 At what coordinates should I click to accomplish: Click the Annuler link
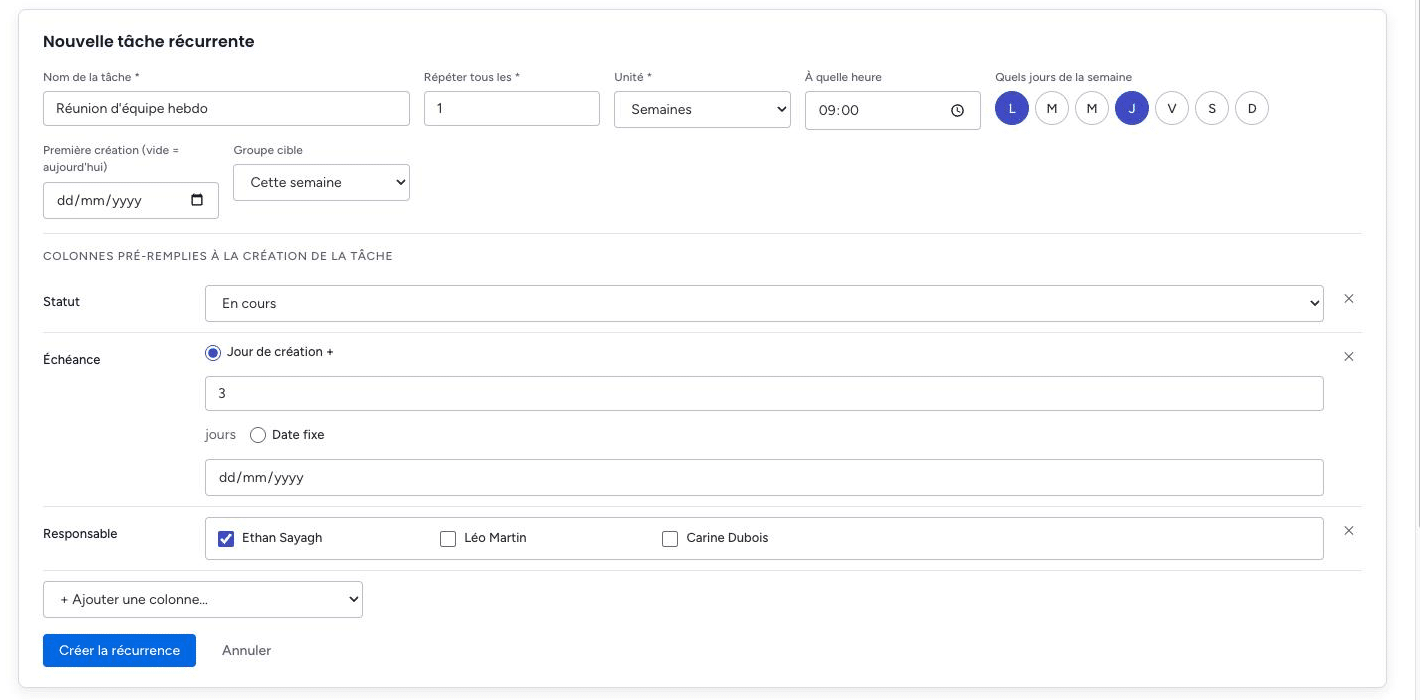pos(246,650)
